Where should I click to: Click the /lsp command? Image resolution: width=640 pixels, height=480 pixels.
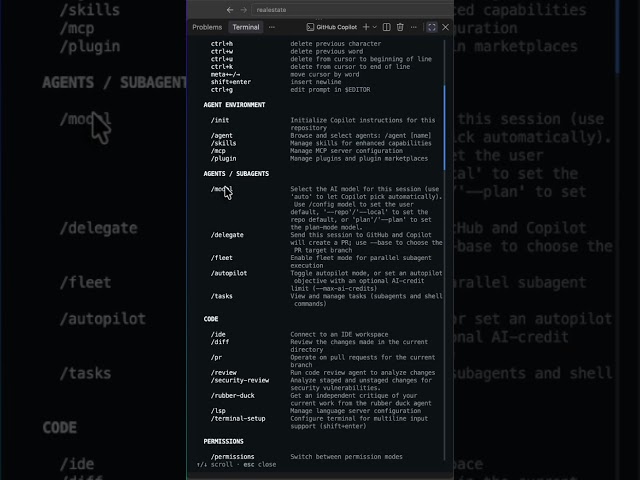pos(218,411)
